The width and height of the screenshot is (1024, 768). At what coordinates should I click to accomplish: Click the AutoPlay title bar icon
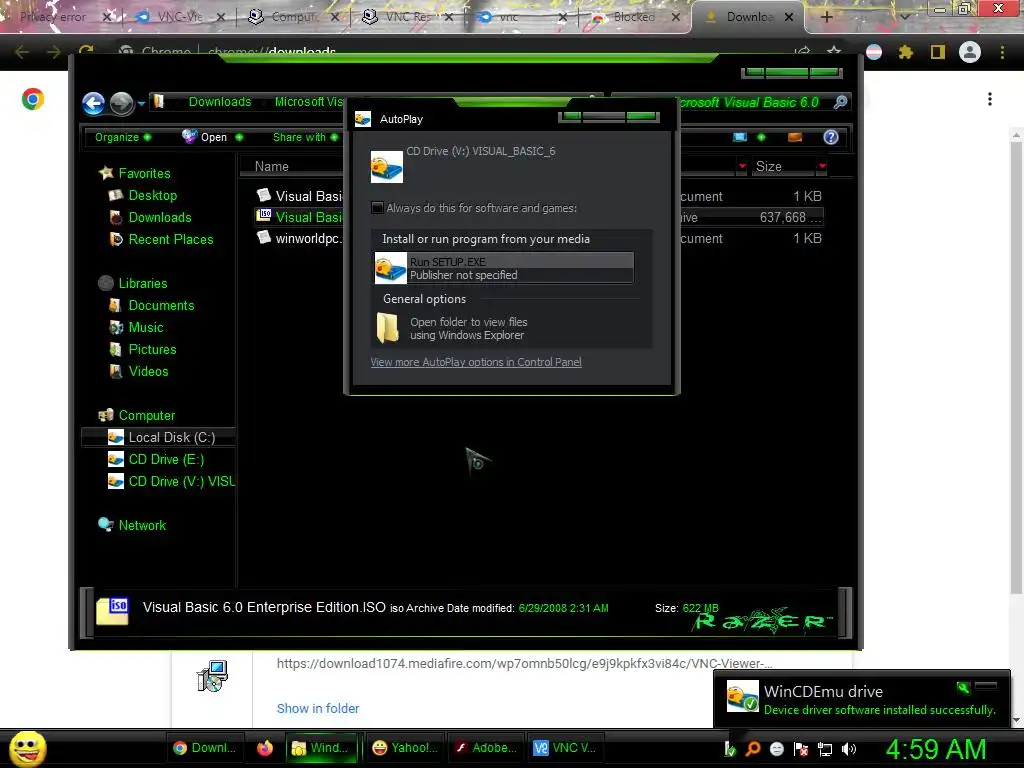[362, 119]
